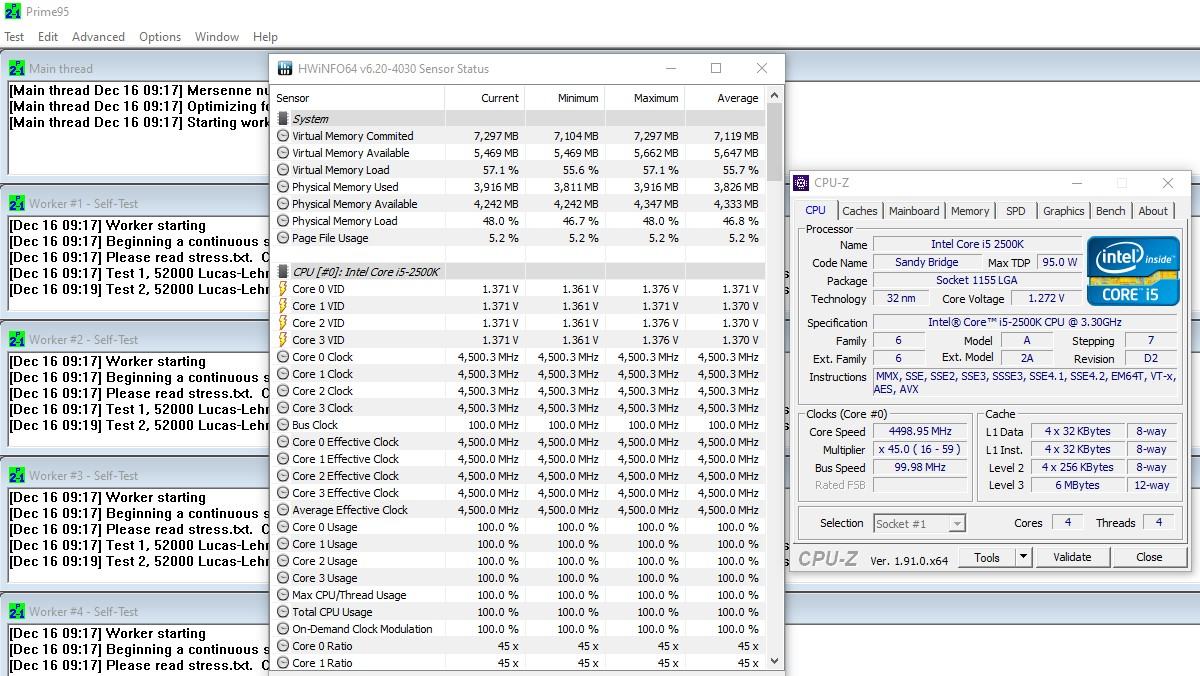Select the Core 0 Ratio row in HWiNFO64

518,646
